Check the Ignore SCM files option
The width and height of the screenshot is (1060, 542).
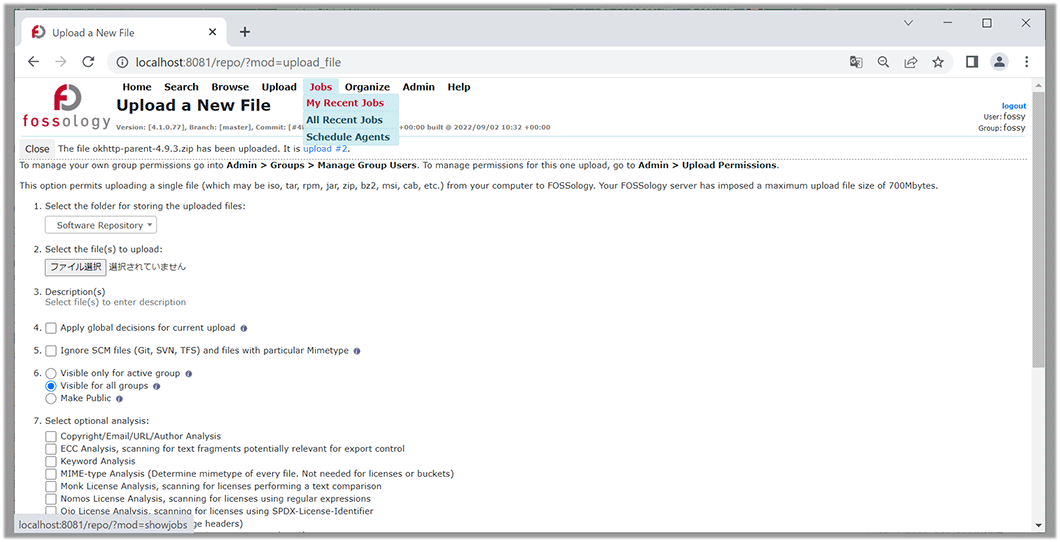(x=51, y=351)
